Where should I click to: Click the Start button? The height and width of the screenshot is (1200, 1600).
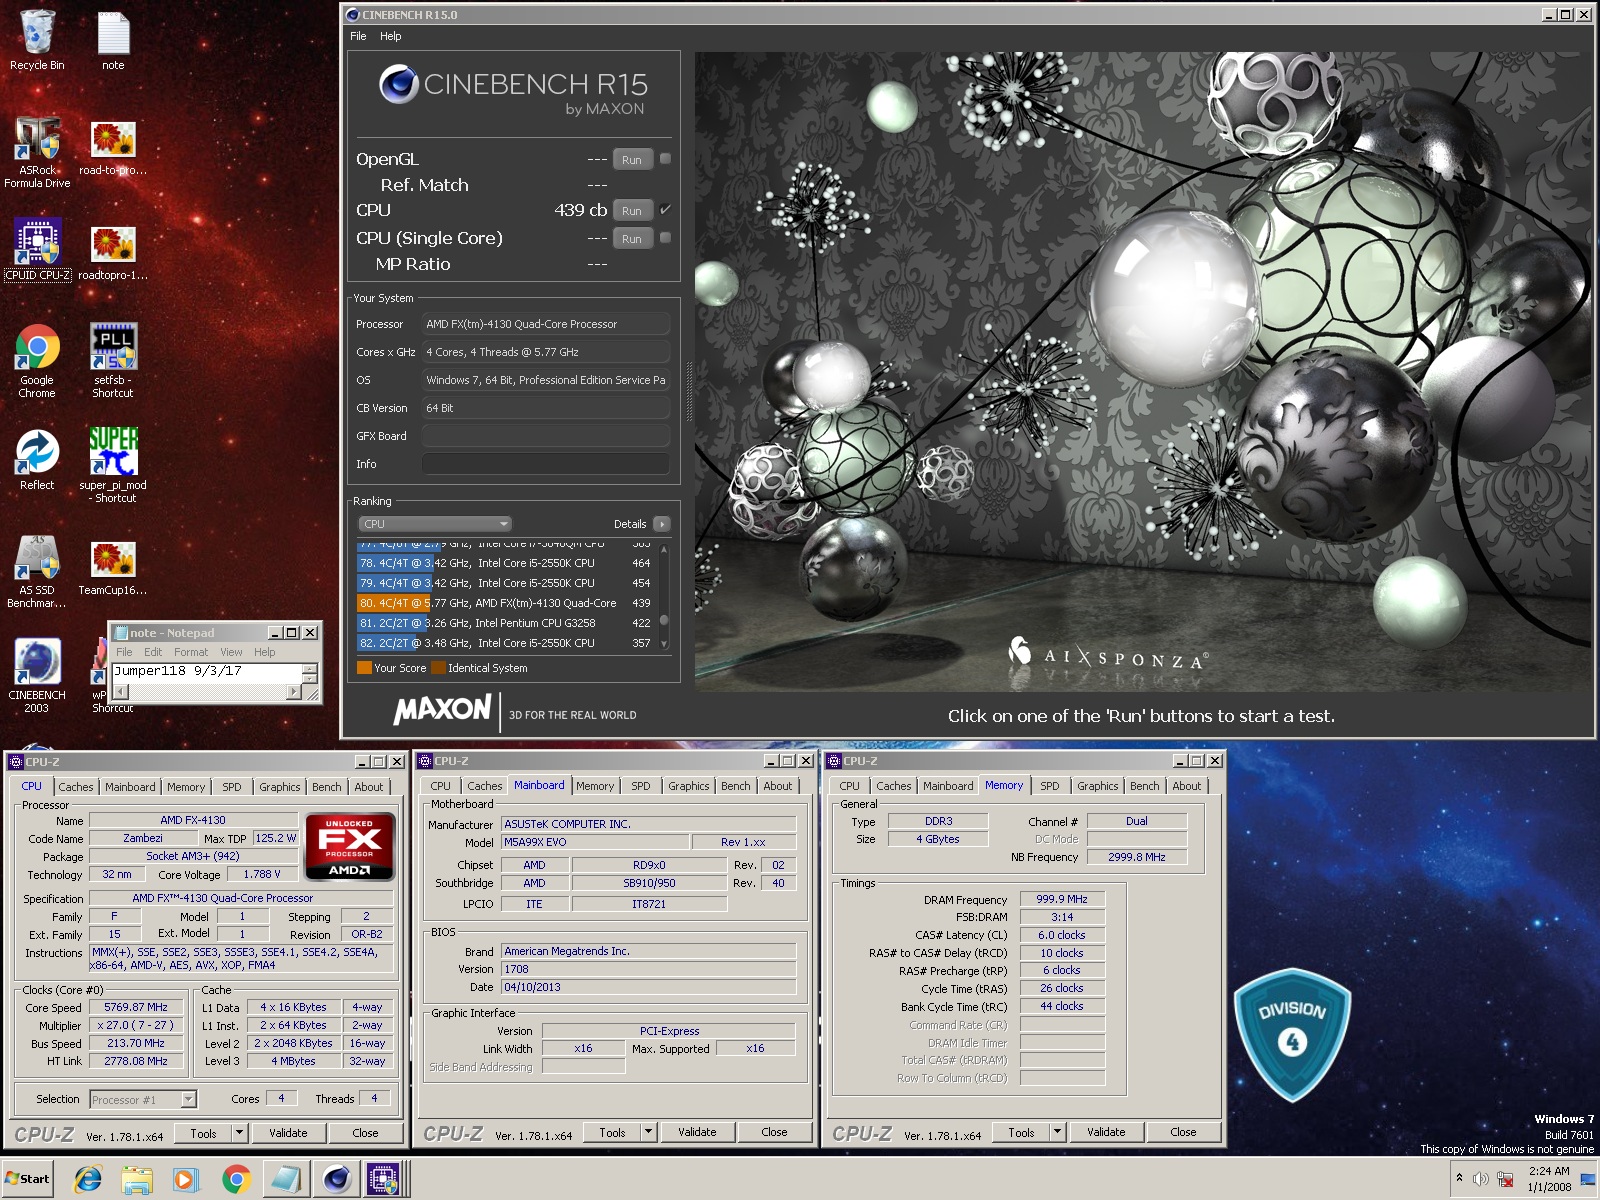[27, 1179]
